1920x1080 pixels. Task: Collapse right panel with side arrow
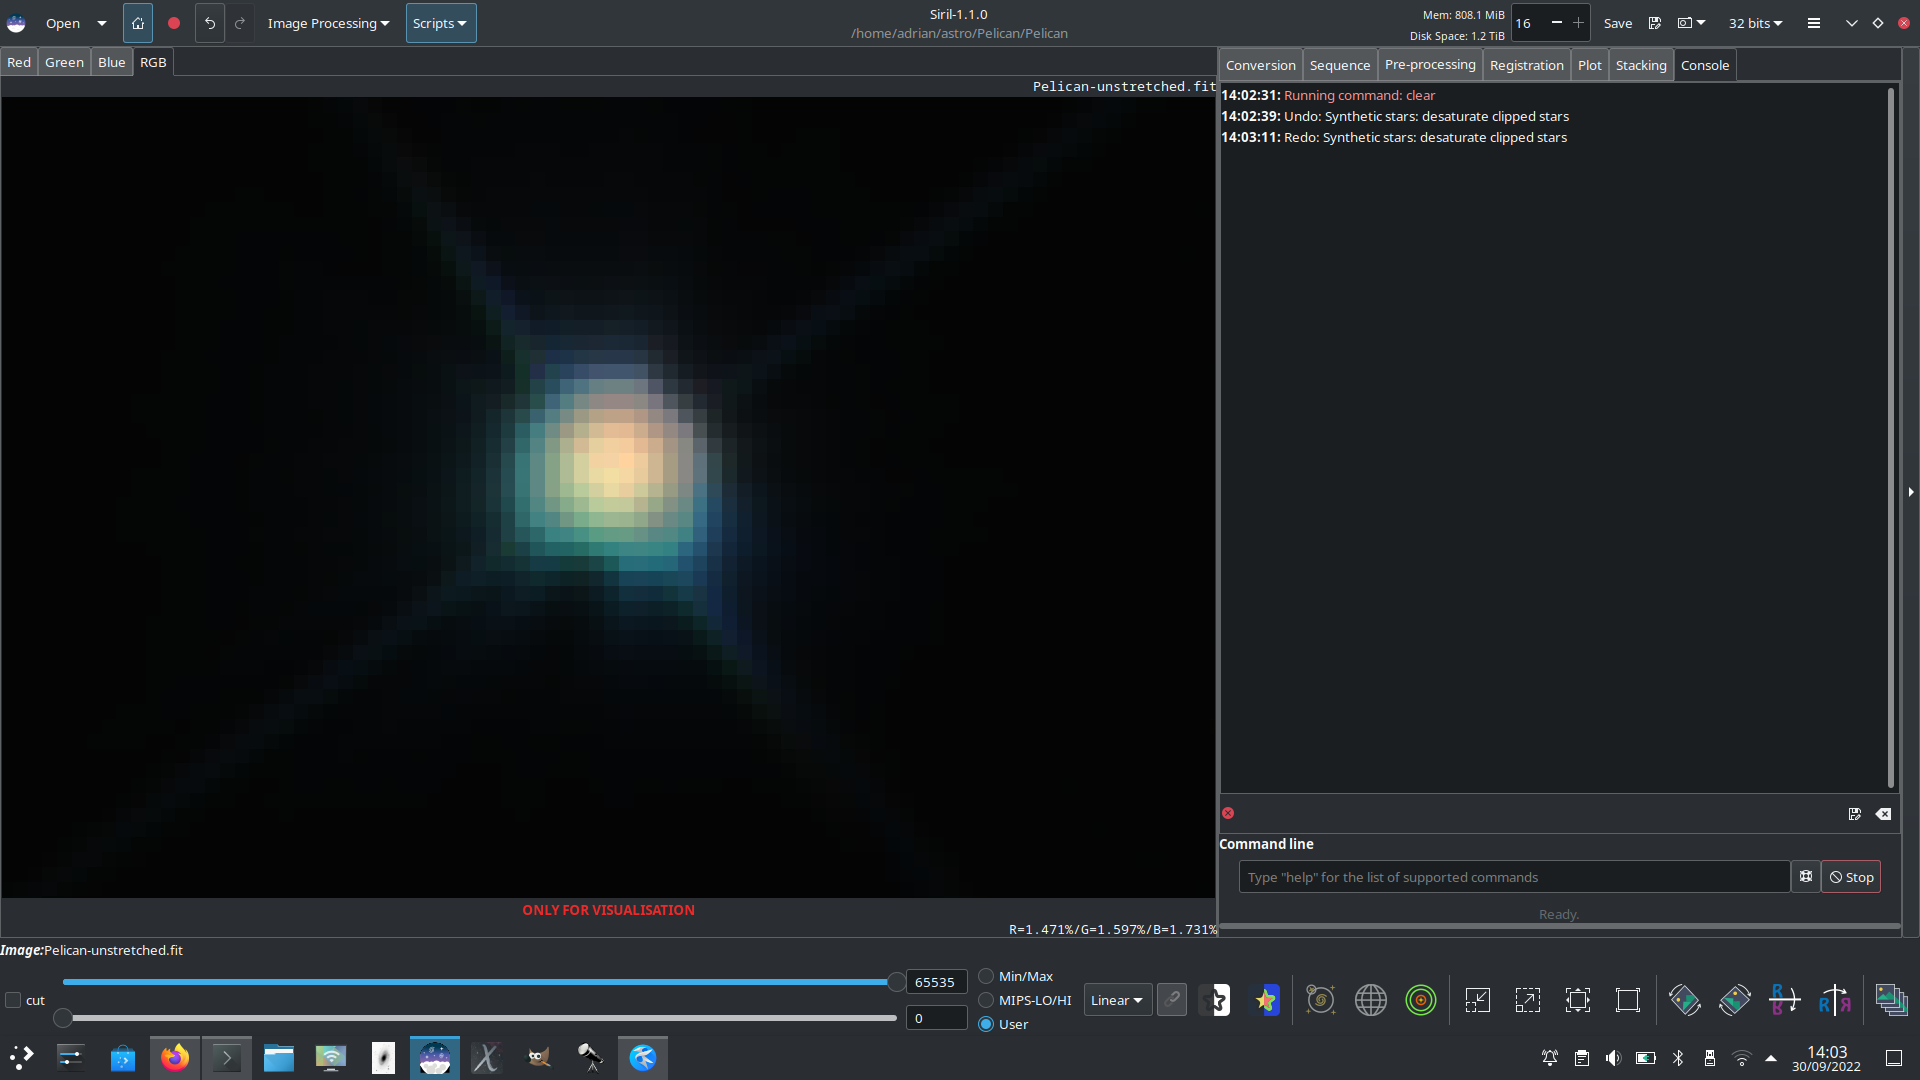click(1911, 492)
